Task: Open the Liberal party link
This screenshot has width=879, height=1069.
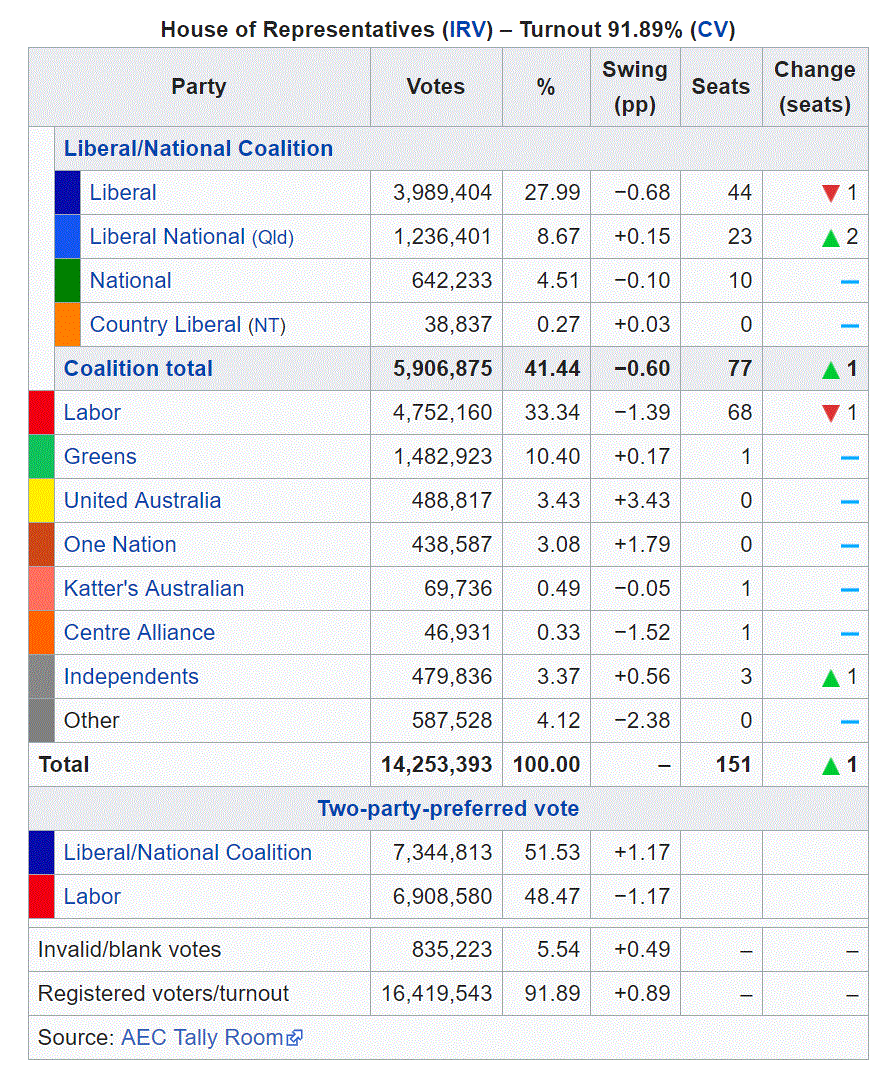Action: (123, 193)
